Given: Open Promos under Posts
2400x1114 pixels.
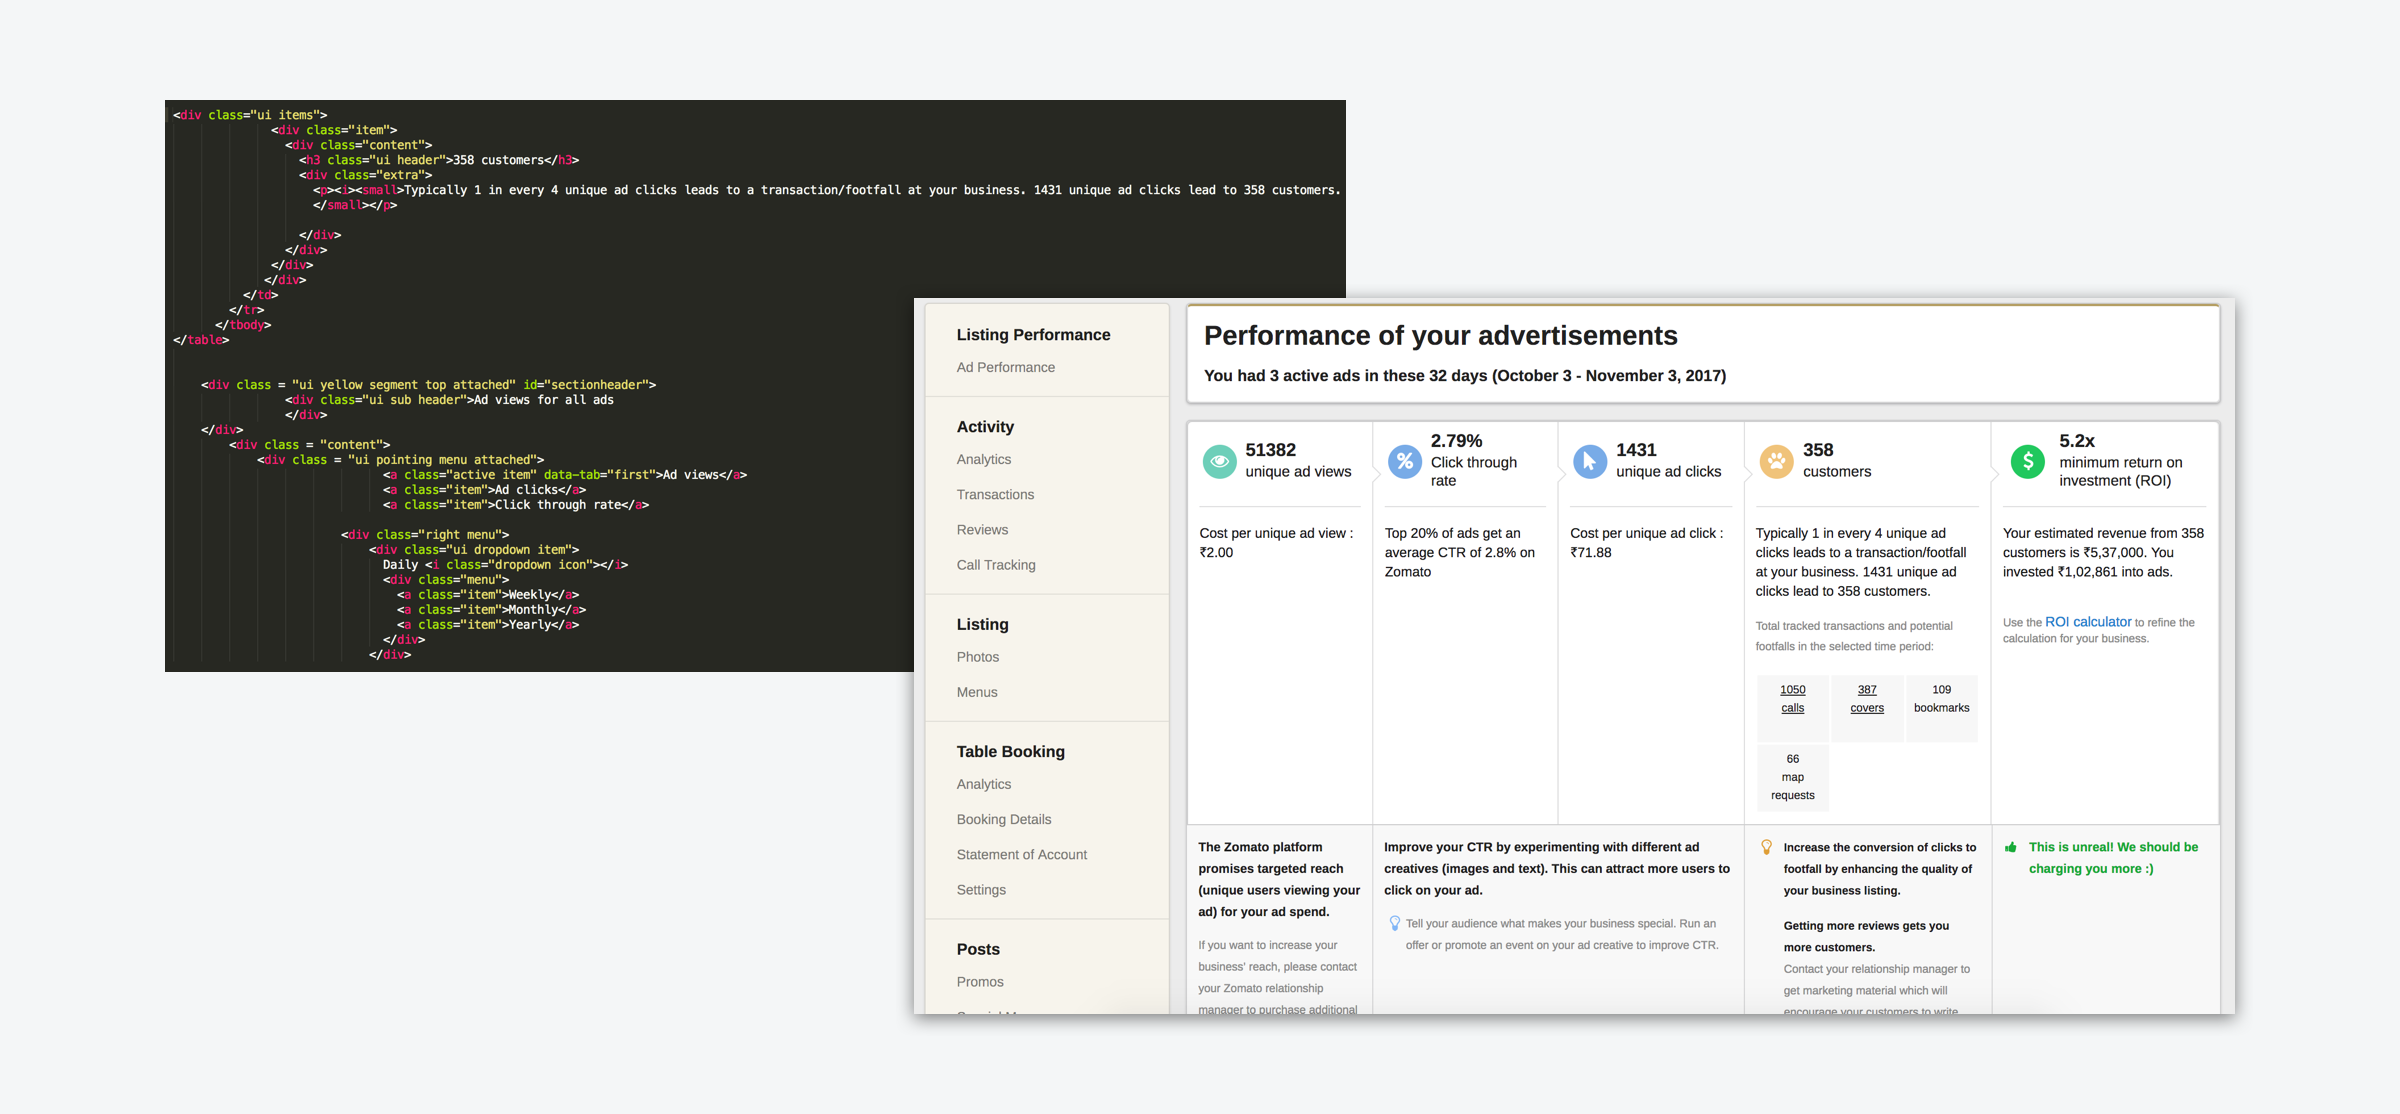Looking at the screenshot, I should [x=979, y=981].
